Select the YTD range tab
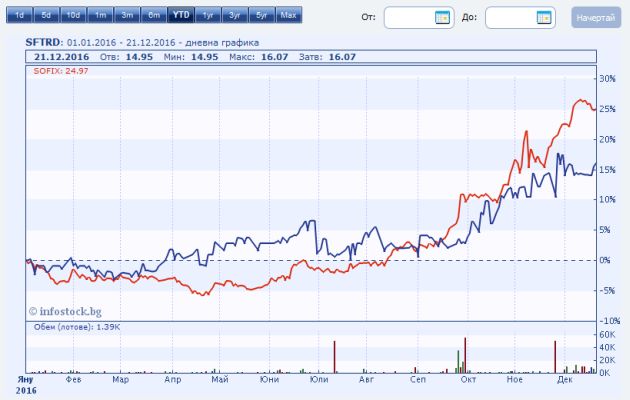This screenshot has width=630, height=400. [181, 15]
